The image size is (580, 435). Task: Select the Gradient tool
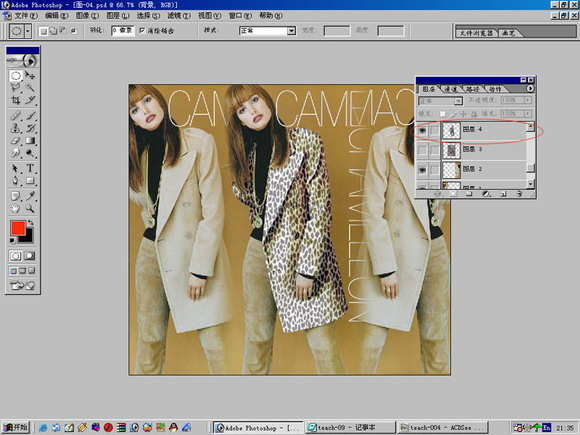click(x=30, y=141)
